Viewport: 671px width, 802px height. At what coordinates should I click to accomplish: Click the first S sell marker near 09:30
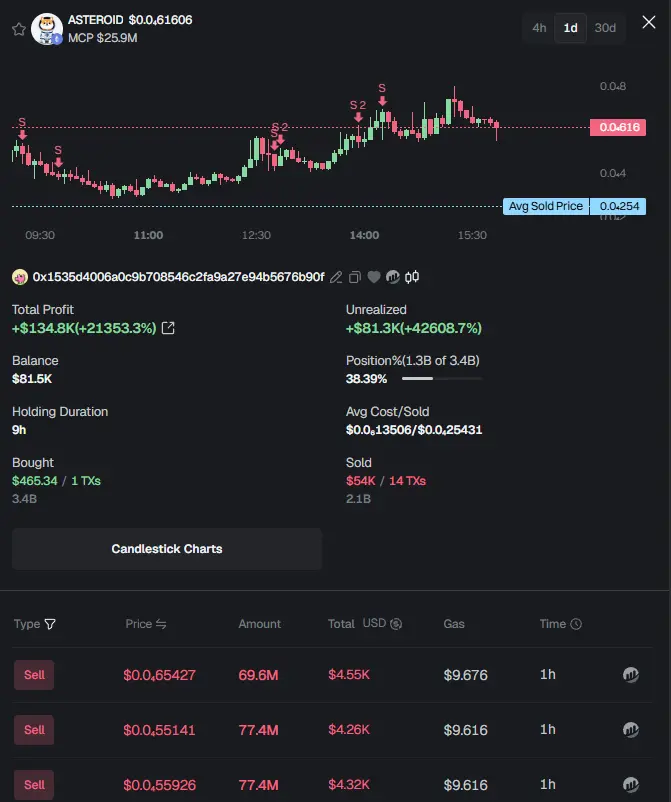point(22,128)
